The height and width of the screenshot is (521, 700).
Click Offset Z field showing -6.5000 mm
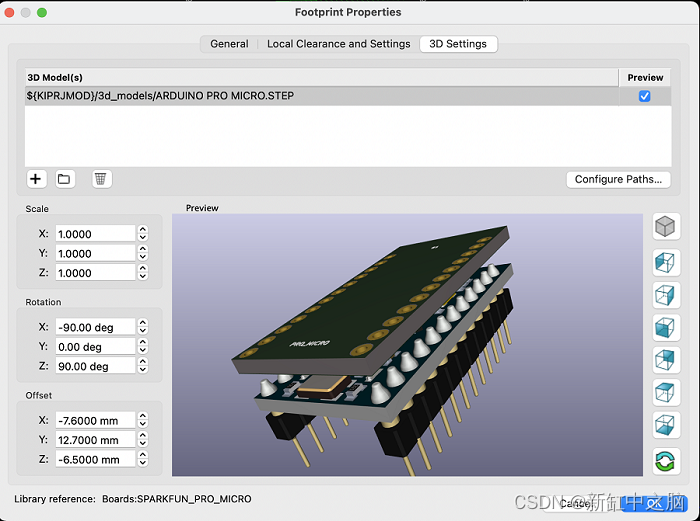(95, 459)
